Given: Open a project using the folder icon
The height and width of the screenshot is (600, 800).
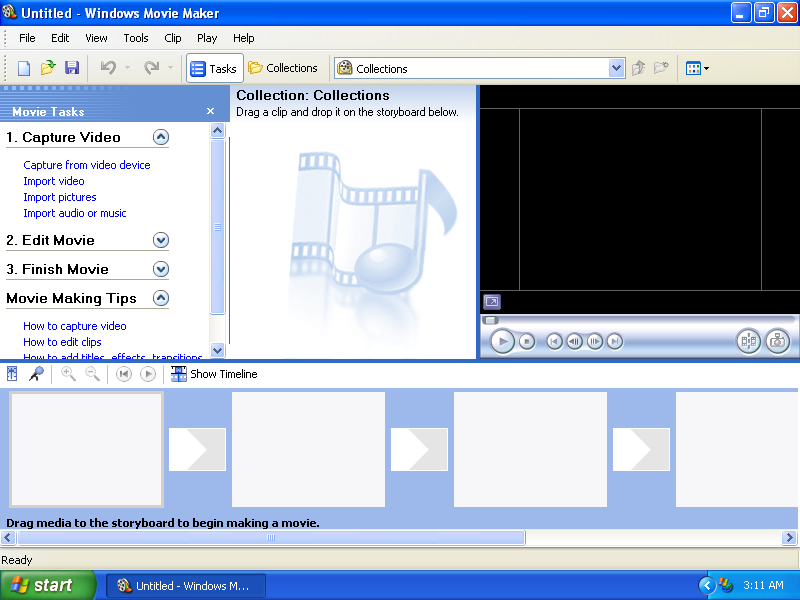Looking at the screenshot, I should [x=48, y=68].
